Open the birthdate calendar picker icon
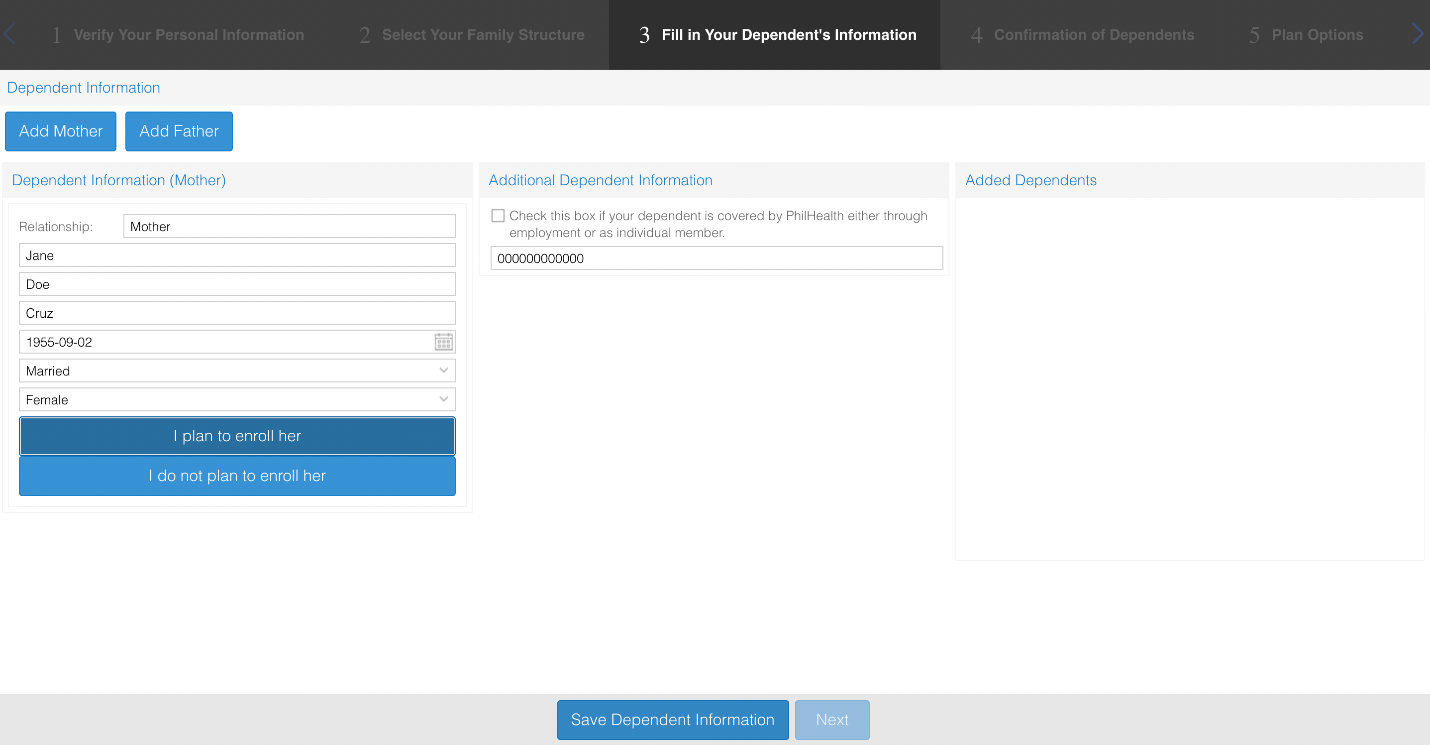This screenshot has width=1430, height=745. point(444,342)
